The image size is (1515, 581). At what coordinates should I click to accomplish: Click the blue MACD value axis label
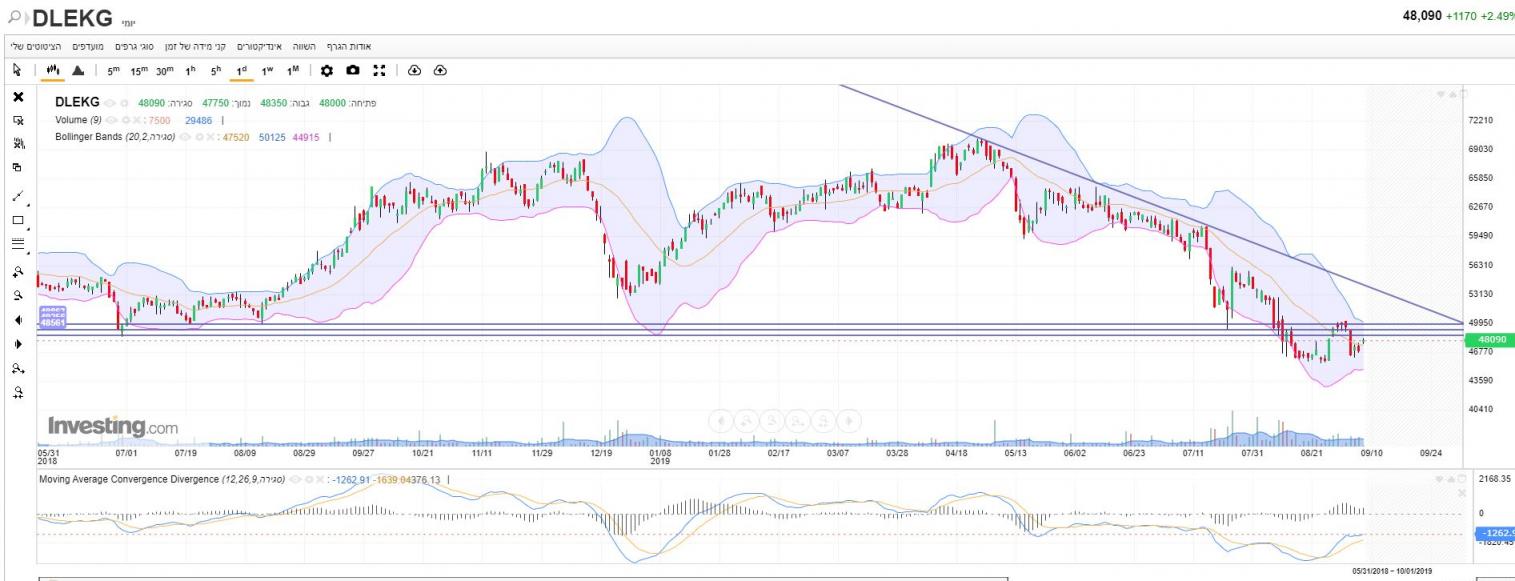[x=1495, y=533]
